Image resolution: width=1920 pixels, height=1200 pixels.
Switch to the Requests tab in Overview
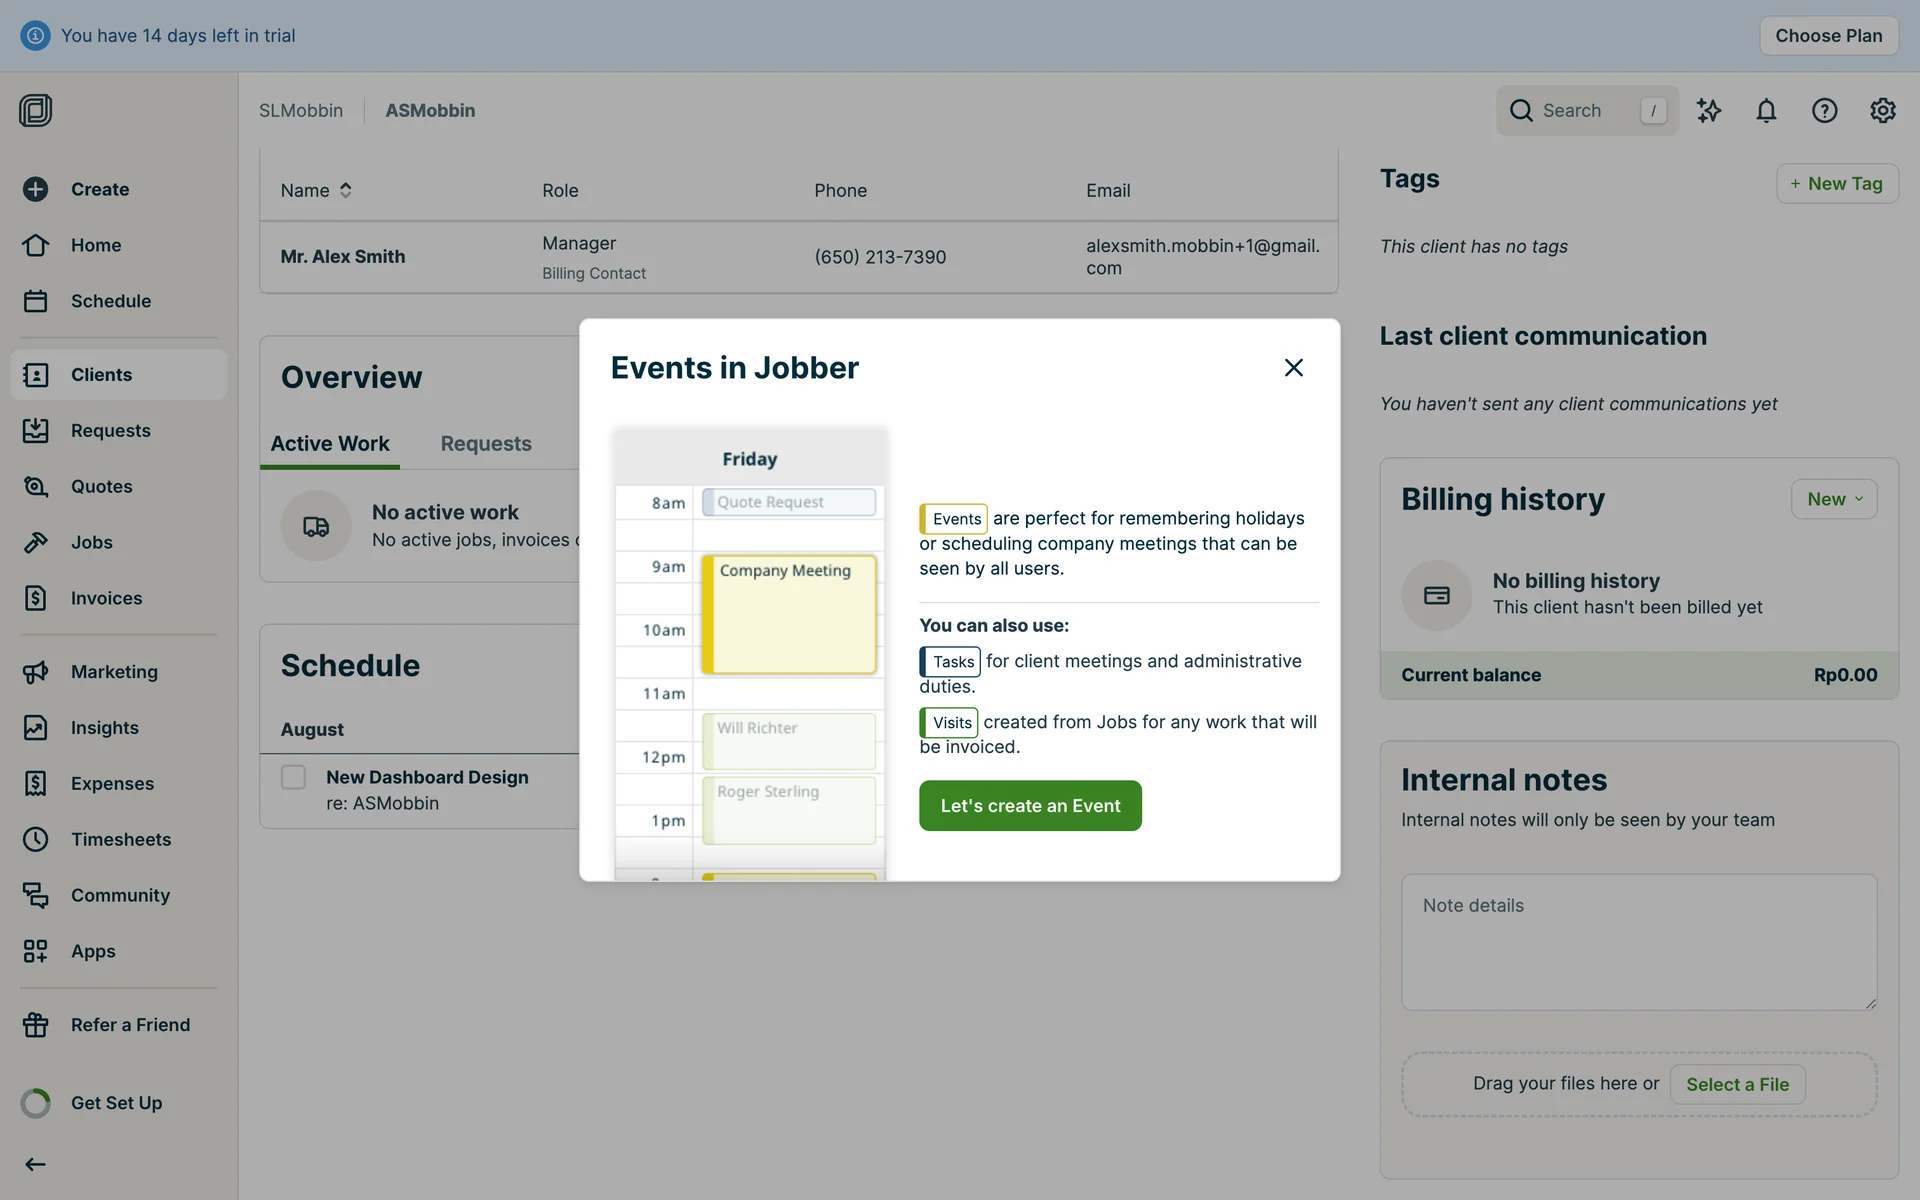click(486, 444)
